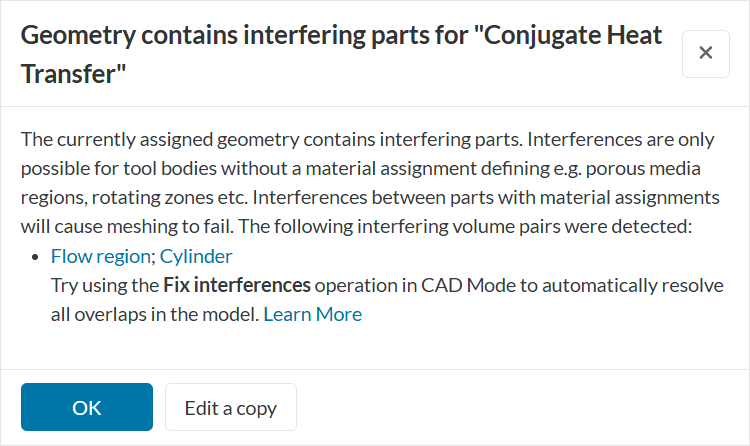Click the Edit a copy button
Screen dimensions: 750x446
pyautogui.click(x=230, y=407)
